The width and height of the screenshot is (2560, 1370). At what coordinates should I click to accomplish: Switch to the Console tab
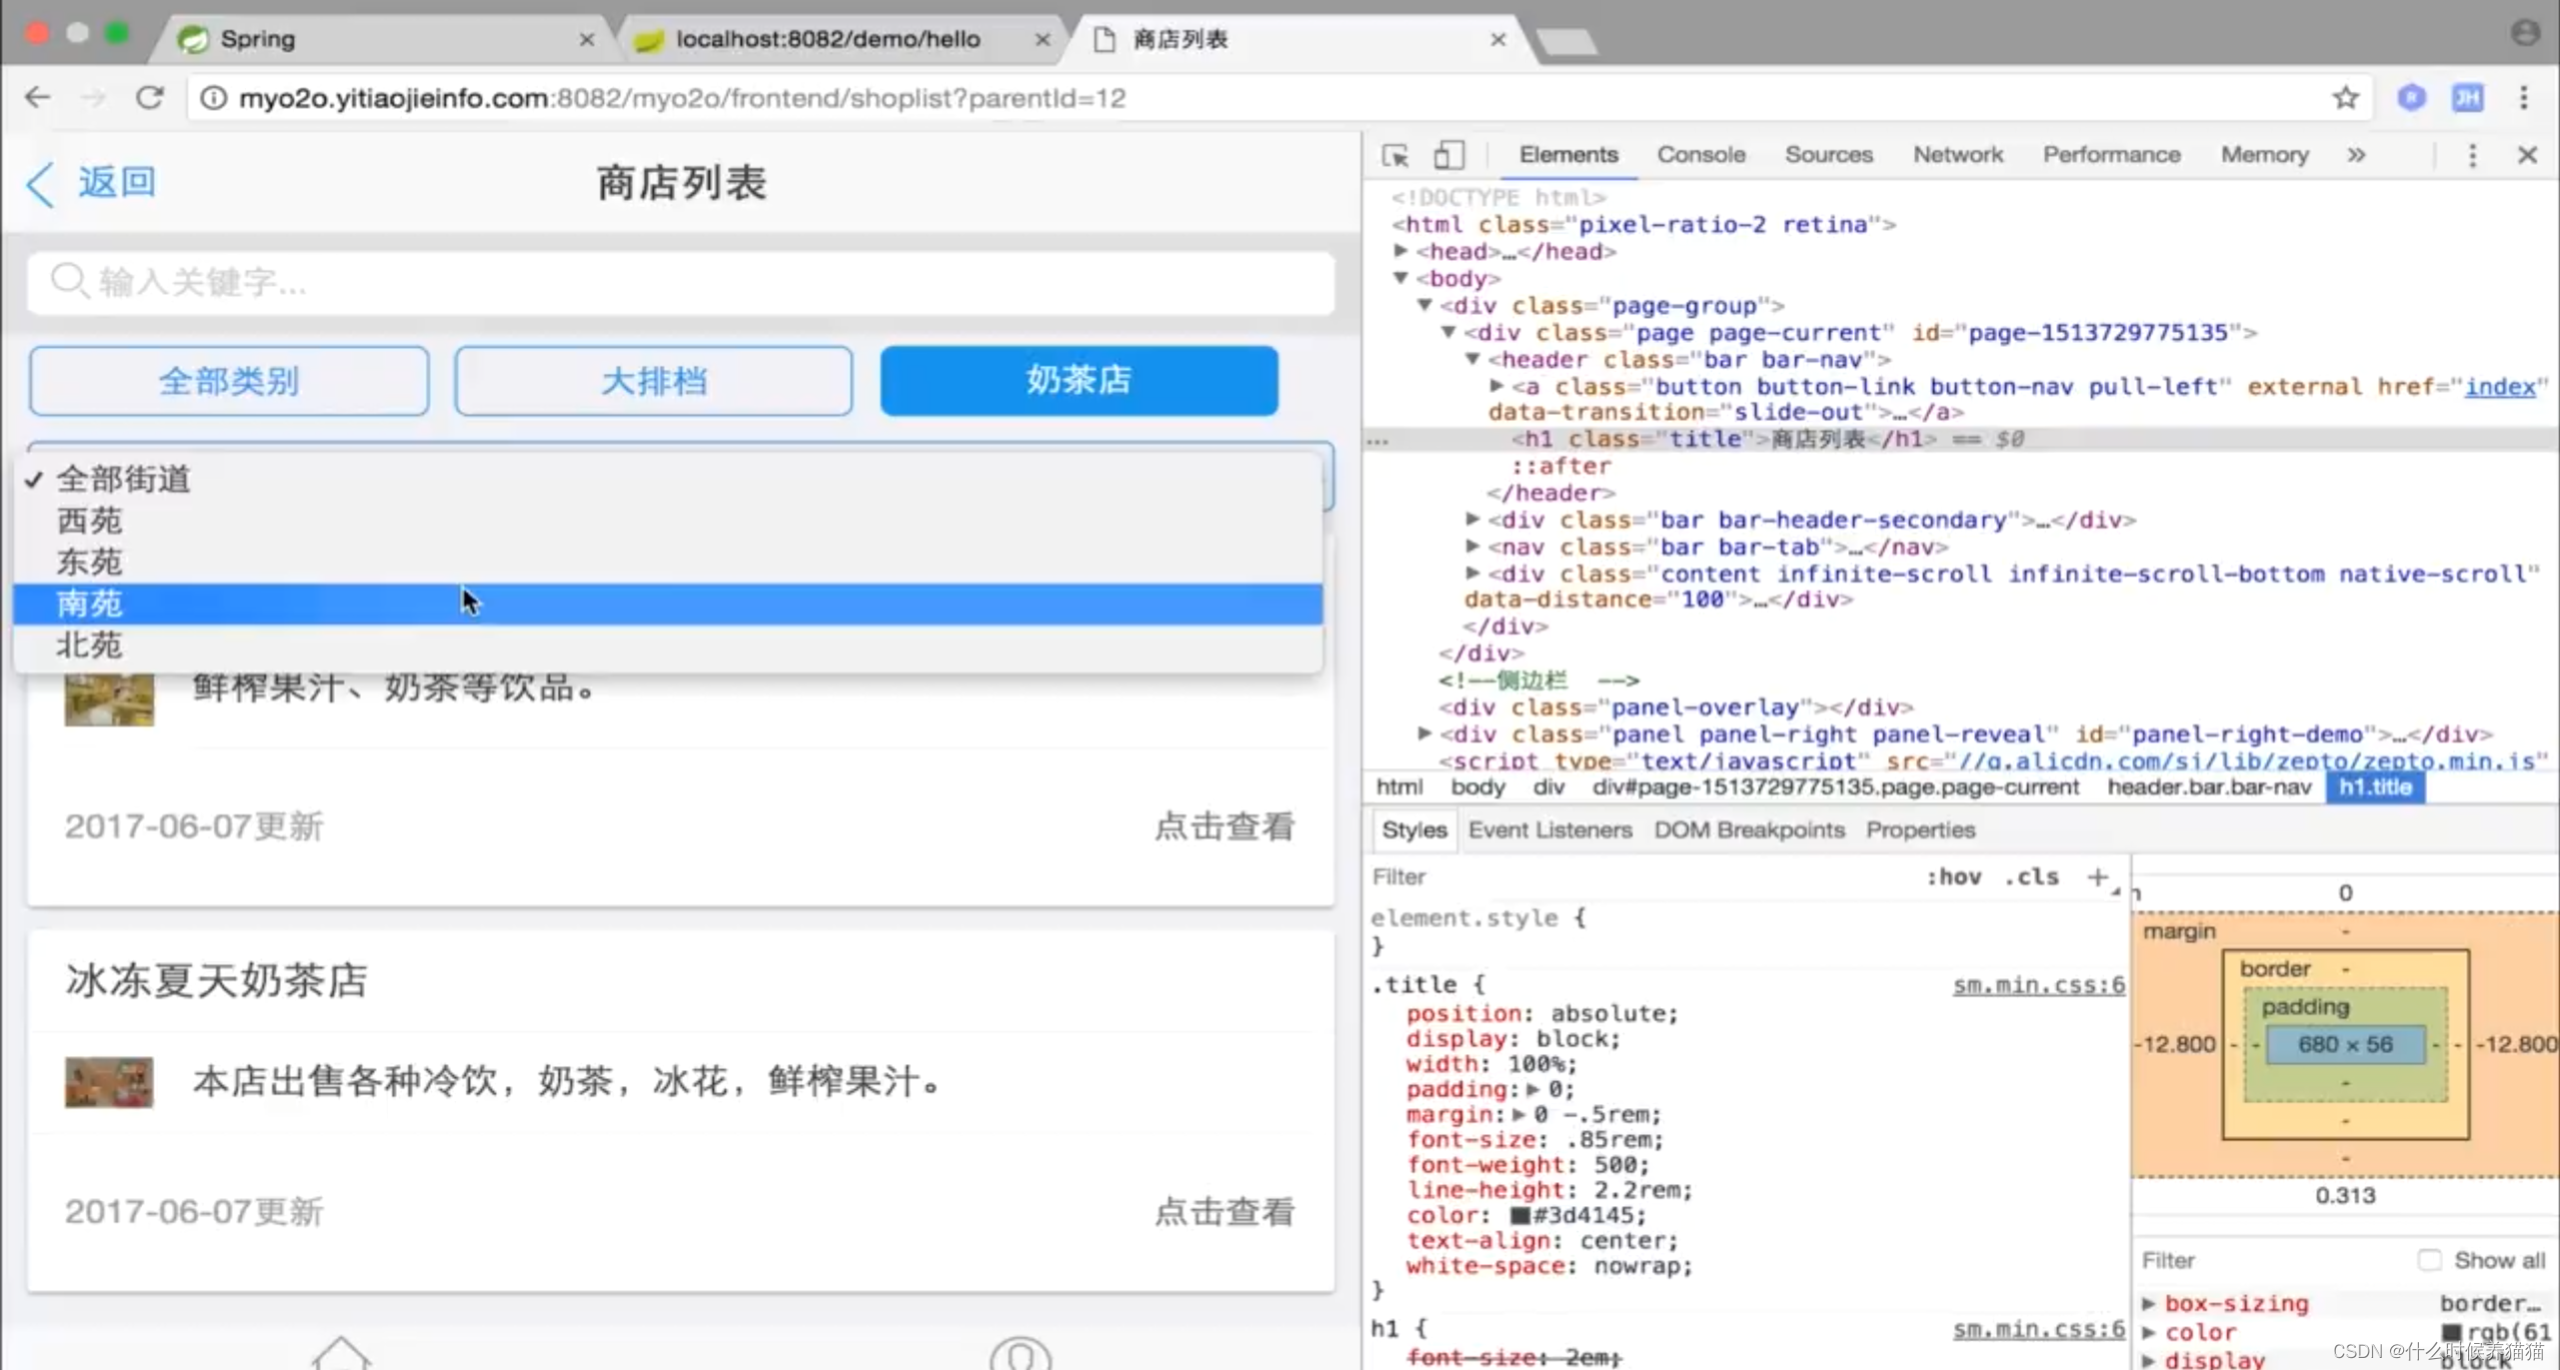[x=1700, y=155]
